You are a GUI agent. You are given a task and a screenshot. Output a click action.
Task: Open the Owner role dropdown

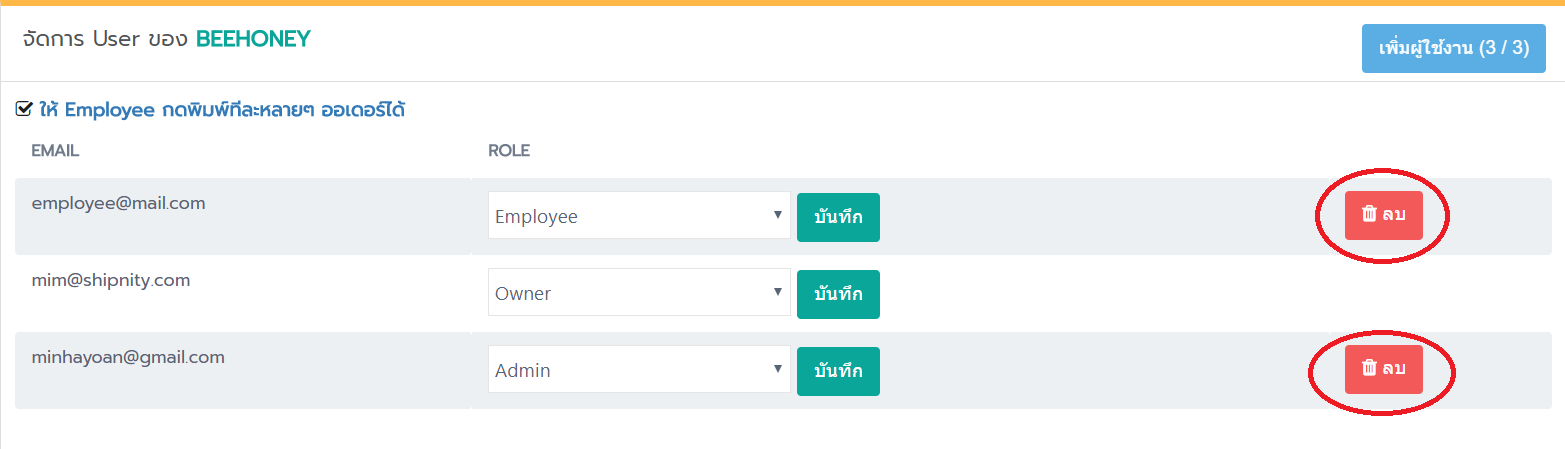(x=639, y=293)
